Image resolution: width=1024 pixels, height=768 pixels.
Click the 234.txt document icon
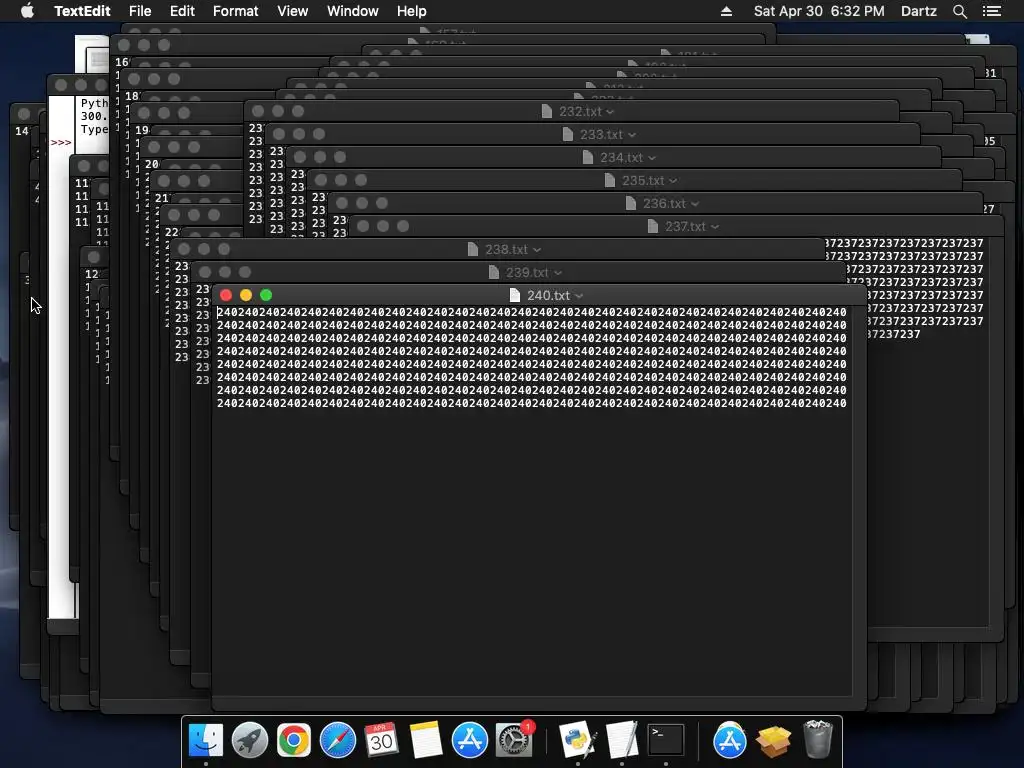point(588,157)
